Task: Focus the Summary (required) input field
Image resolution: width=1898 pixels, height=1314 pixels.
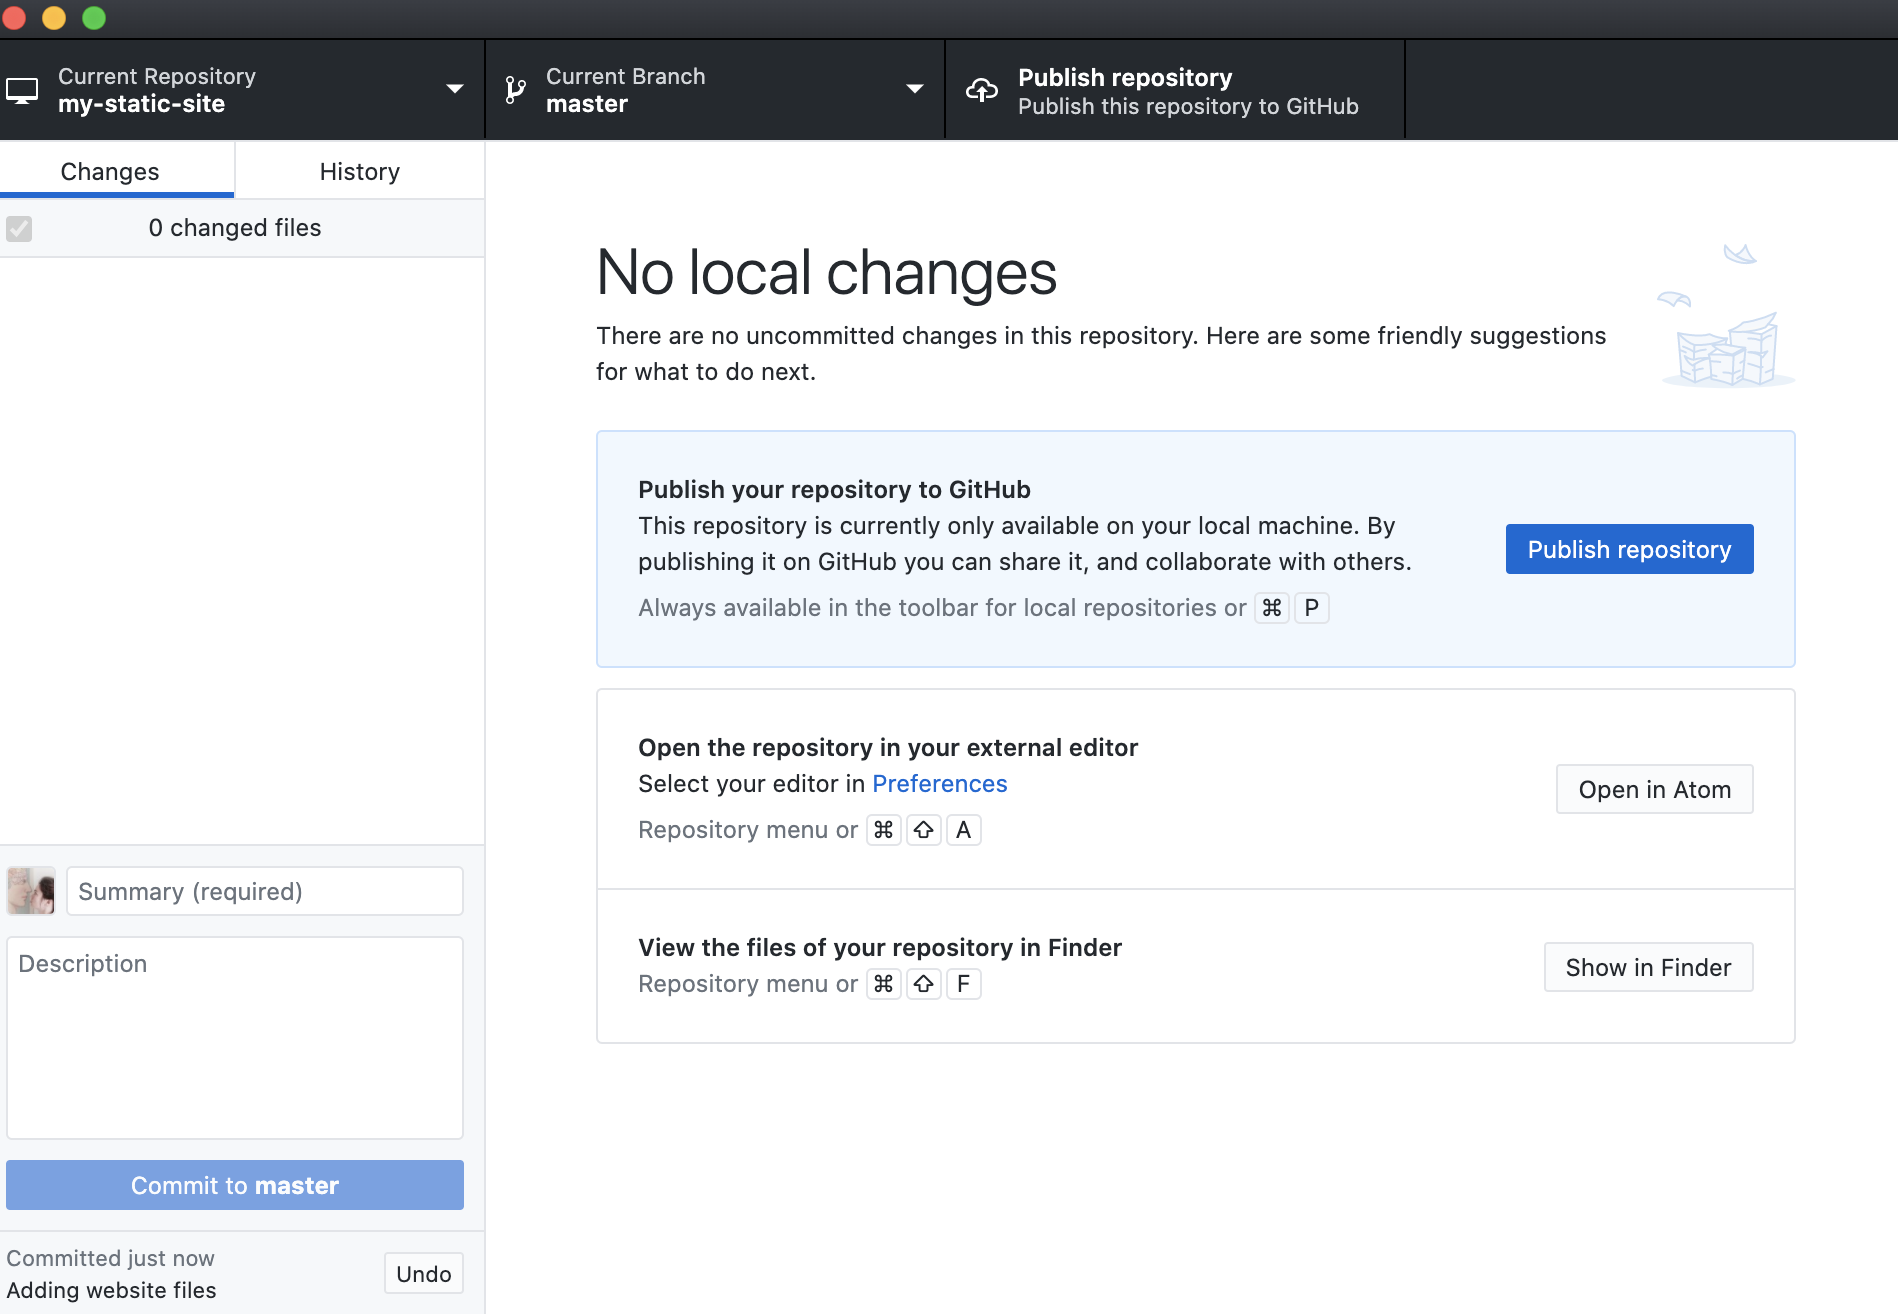Action: [x=264, y=891]
